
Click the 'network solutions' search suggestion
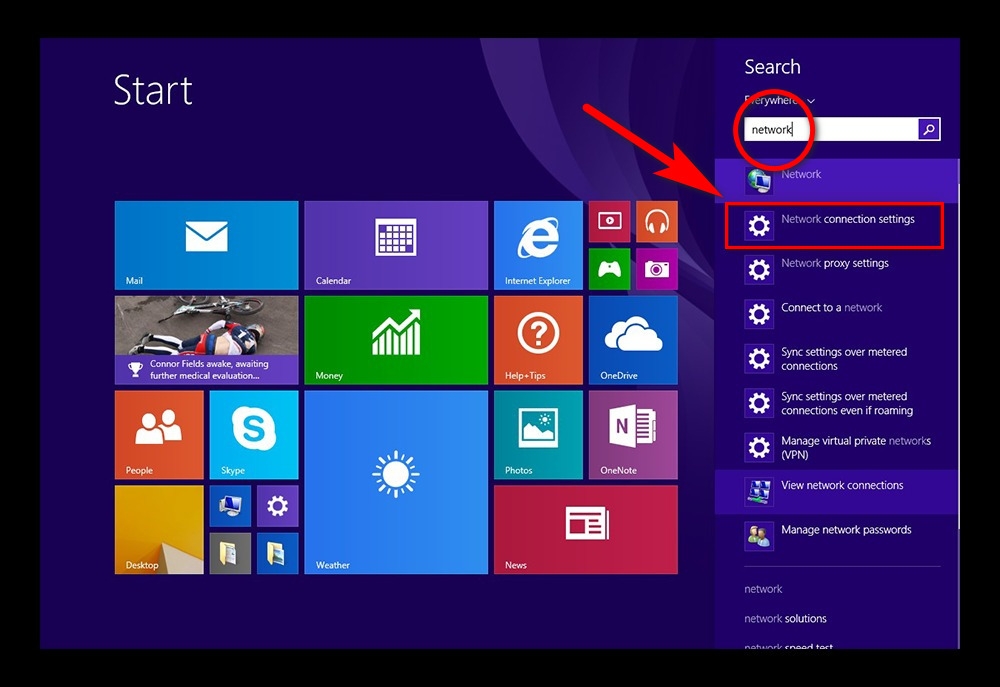pyautogui.click(x=785, y=618)
